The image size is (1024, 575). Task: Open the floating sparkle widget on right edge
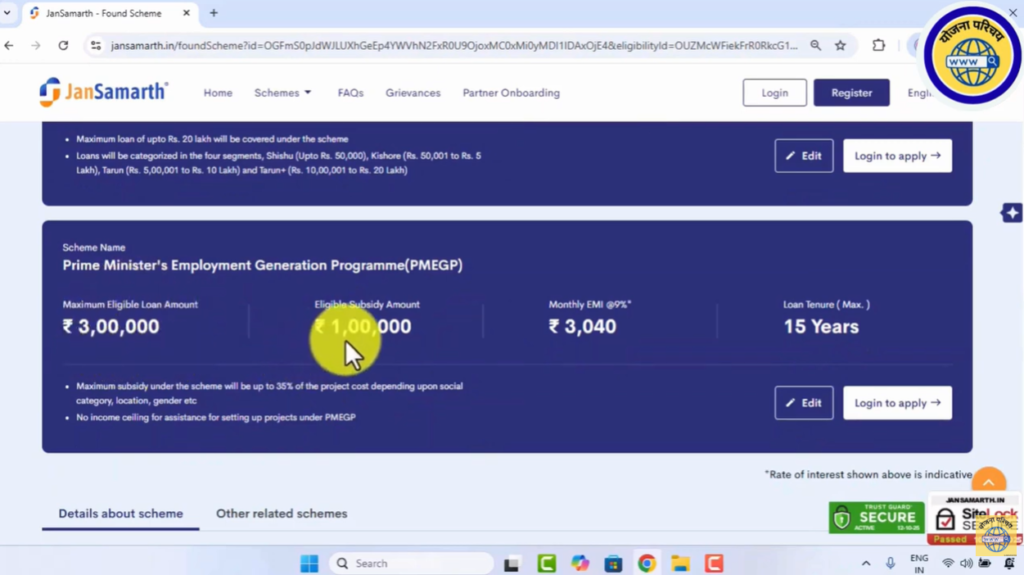1011,213
